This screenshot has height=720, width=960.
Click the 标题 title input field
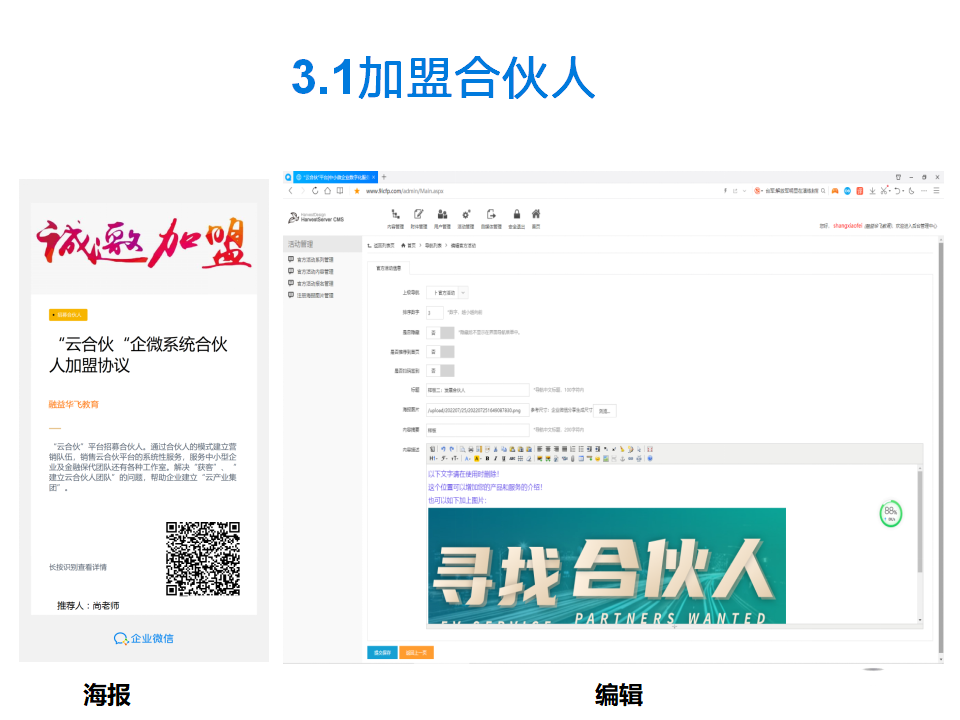tap(478, 390)
